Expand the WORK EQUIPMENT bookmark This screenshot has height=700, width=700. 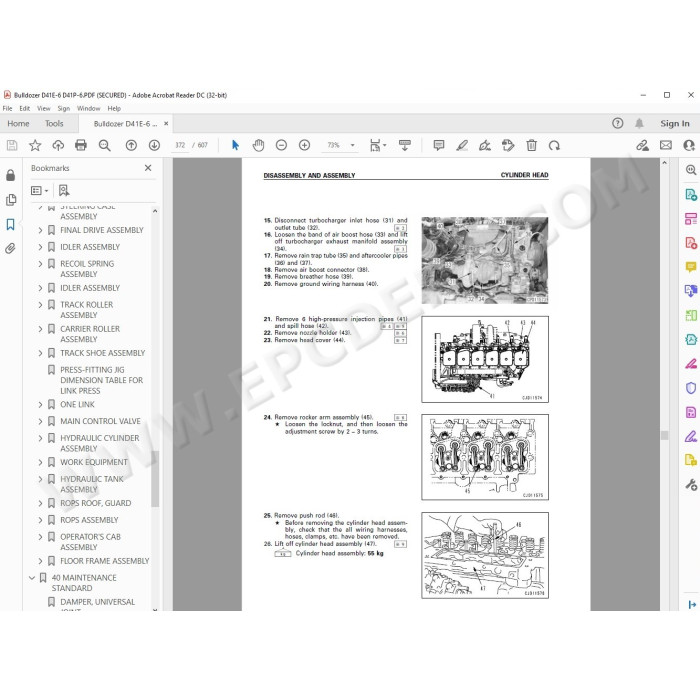[40, 462]
